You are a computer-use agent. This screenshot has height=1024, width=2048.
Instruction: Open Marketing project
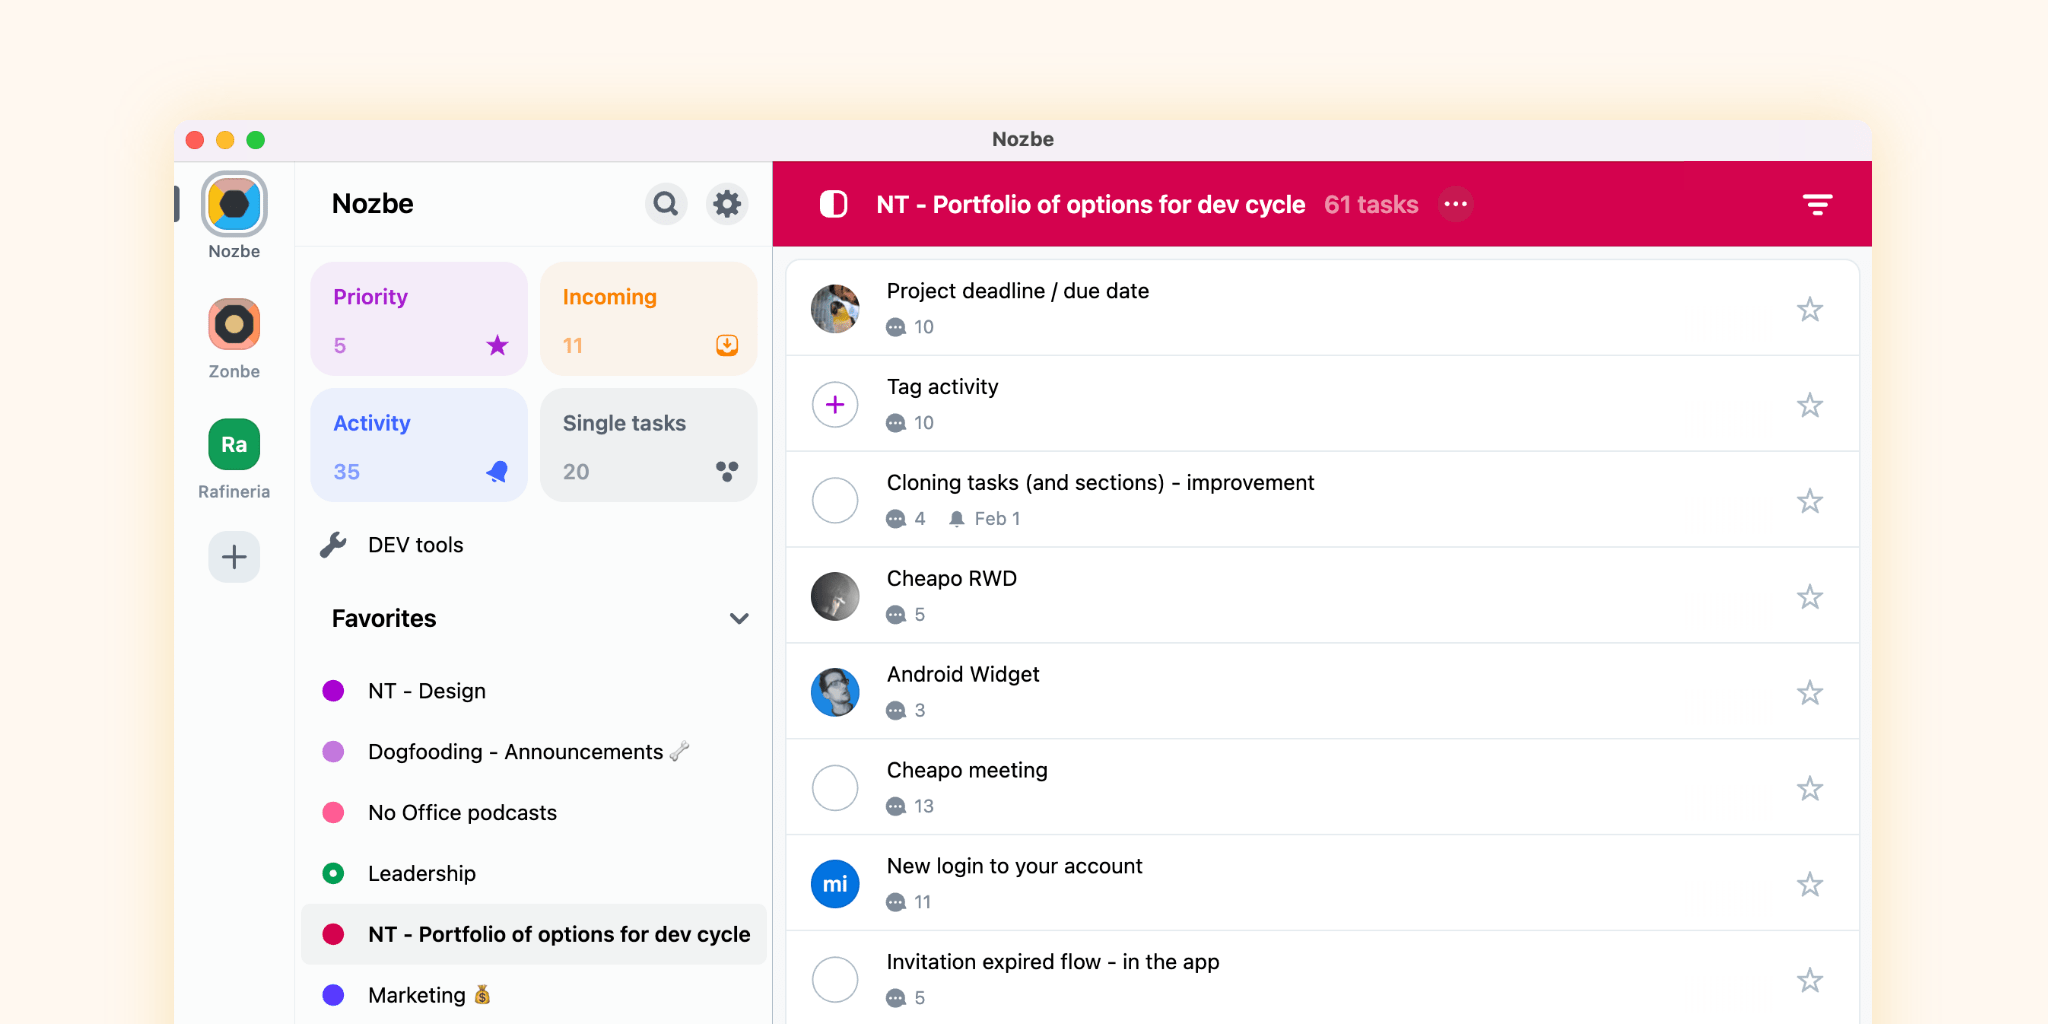[534, 996]
